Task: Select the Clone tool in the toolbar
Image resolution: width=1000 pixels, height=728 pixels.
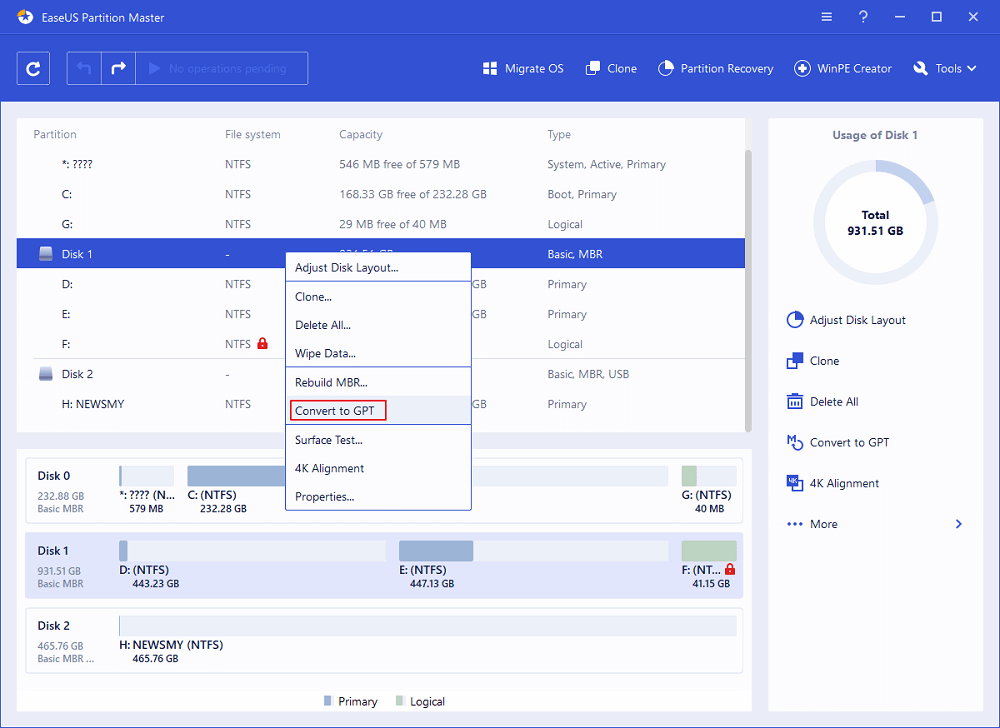Action: click(610, 68)
